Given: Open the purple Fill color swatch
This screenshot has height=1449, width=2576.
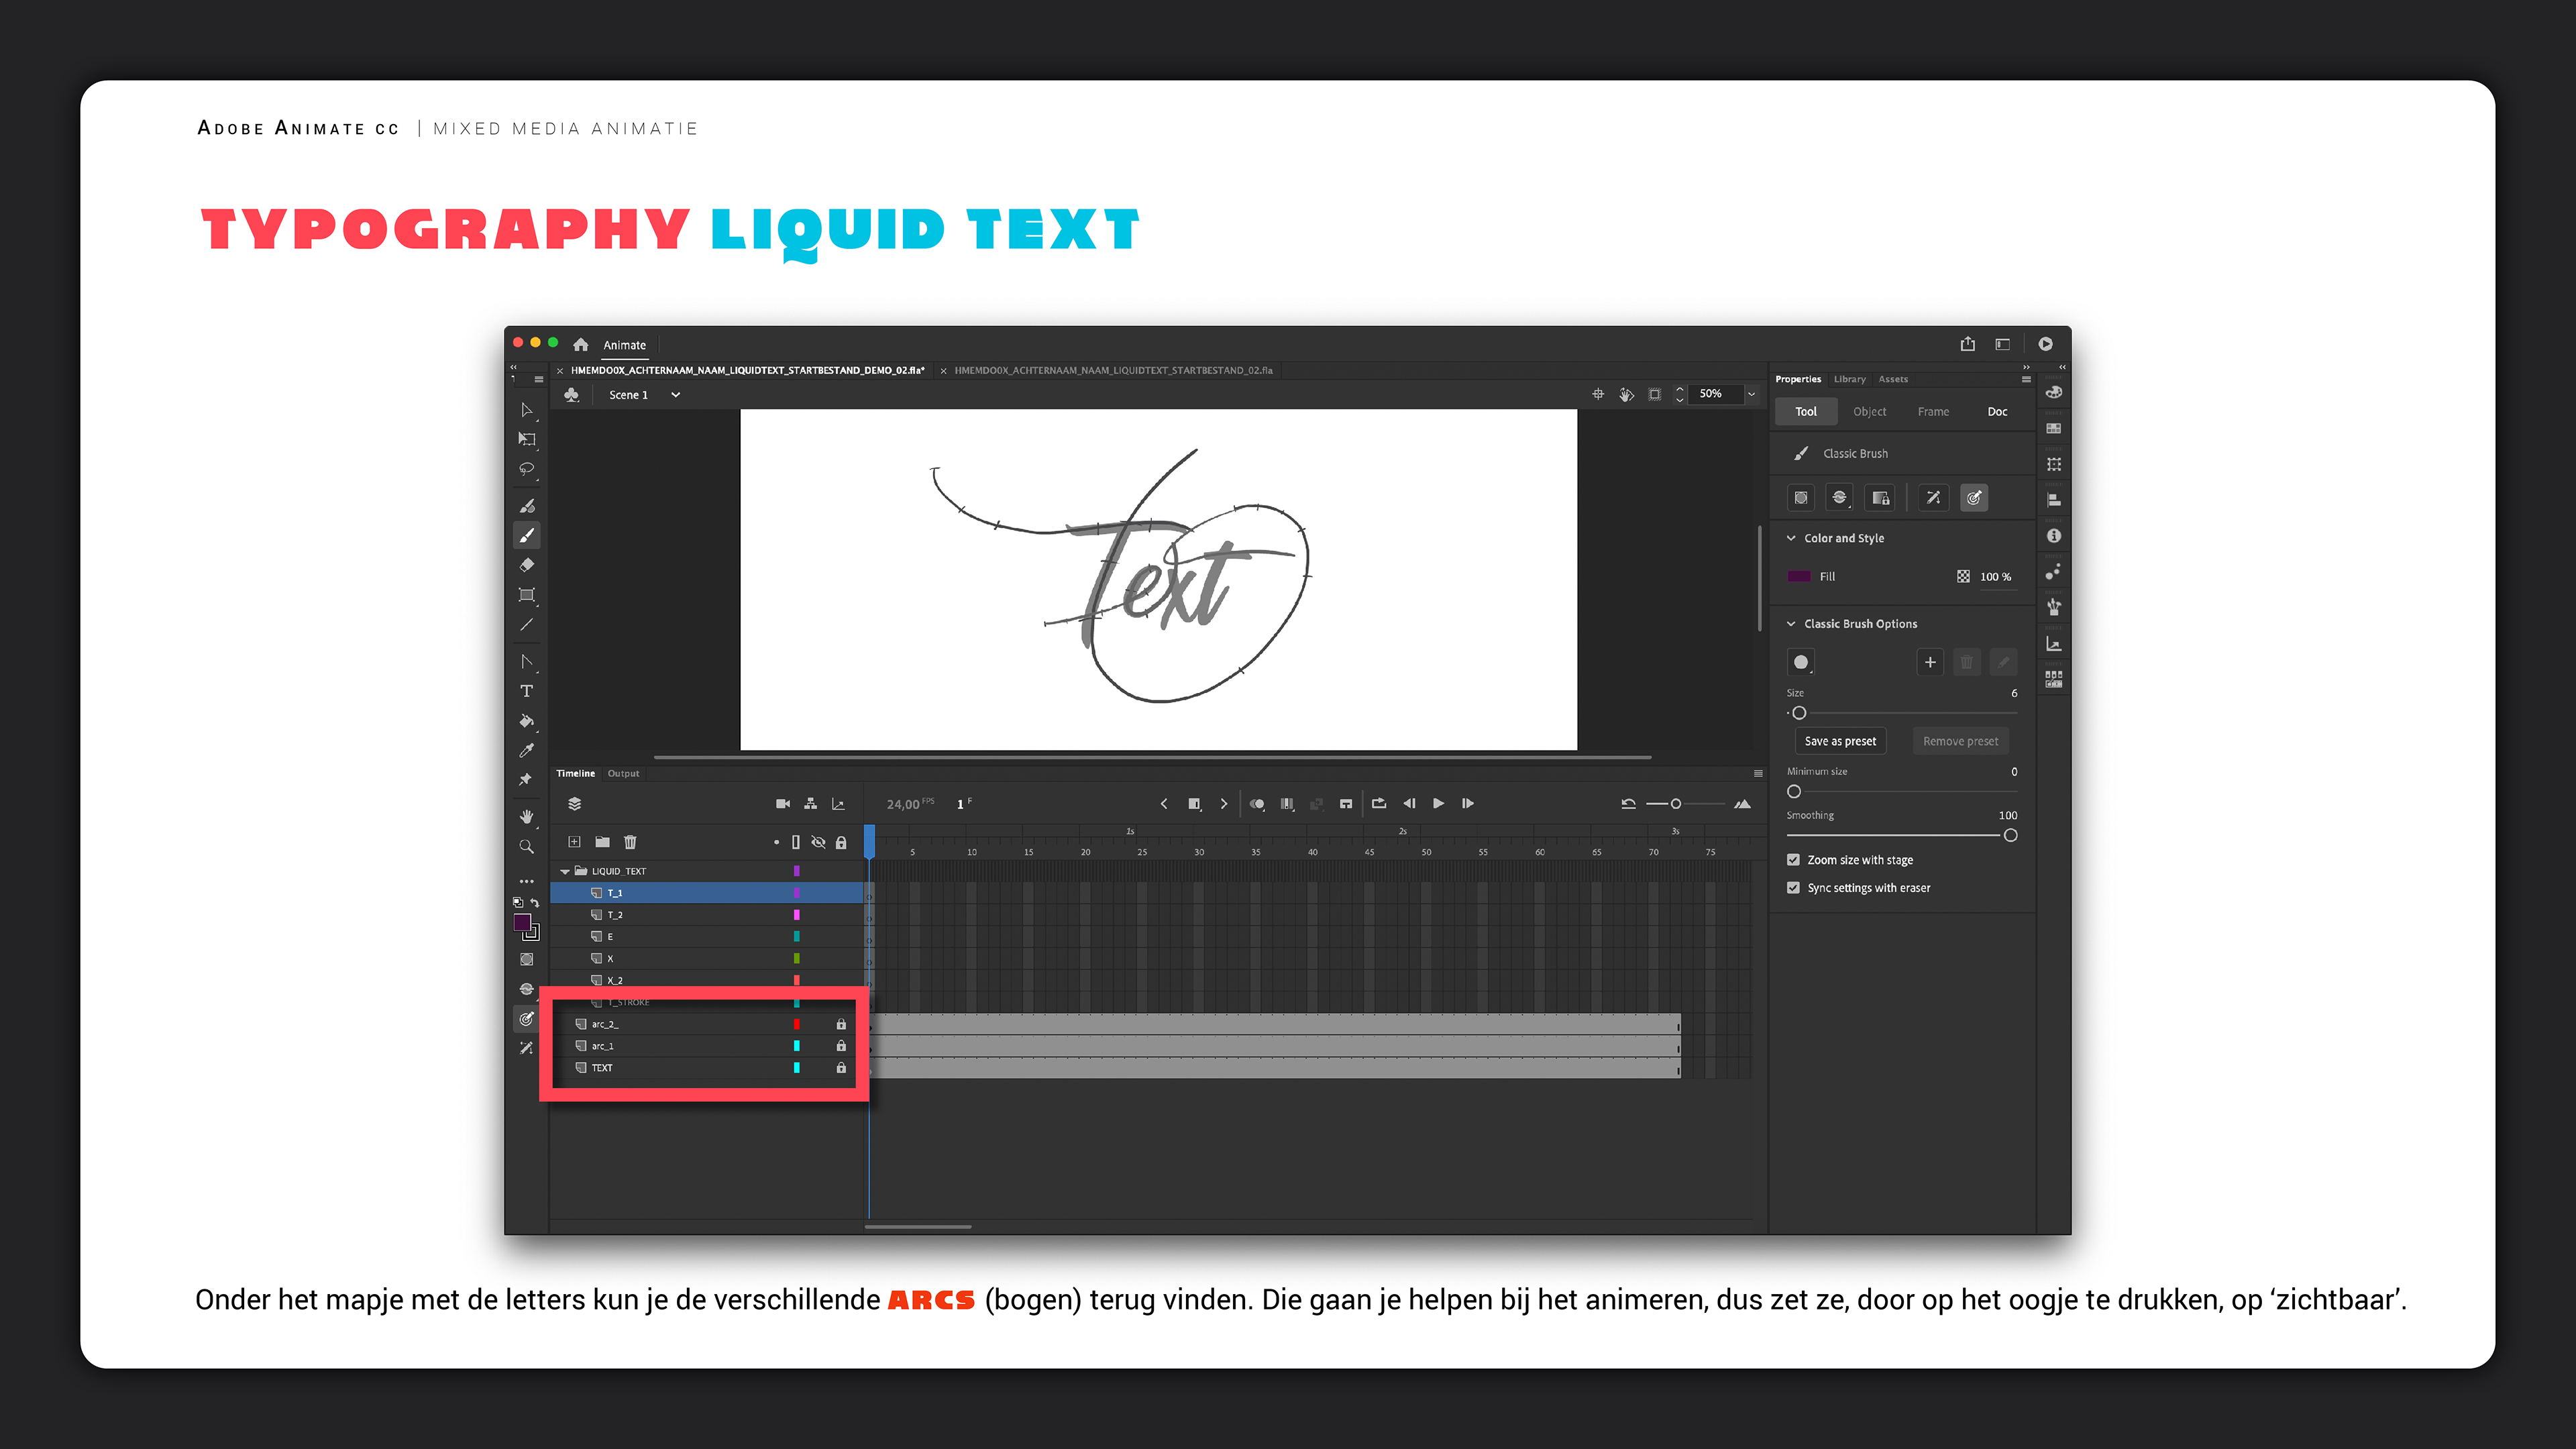Looking at the screenshot, I should (1798, 577).
